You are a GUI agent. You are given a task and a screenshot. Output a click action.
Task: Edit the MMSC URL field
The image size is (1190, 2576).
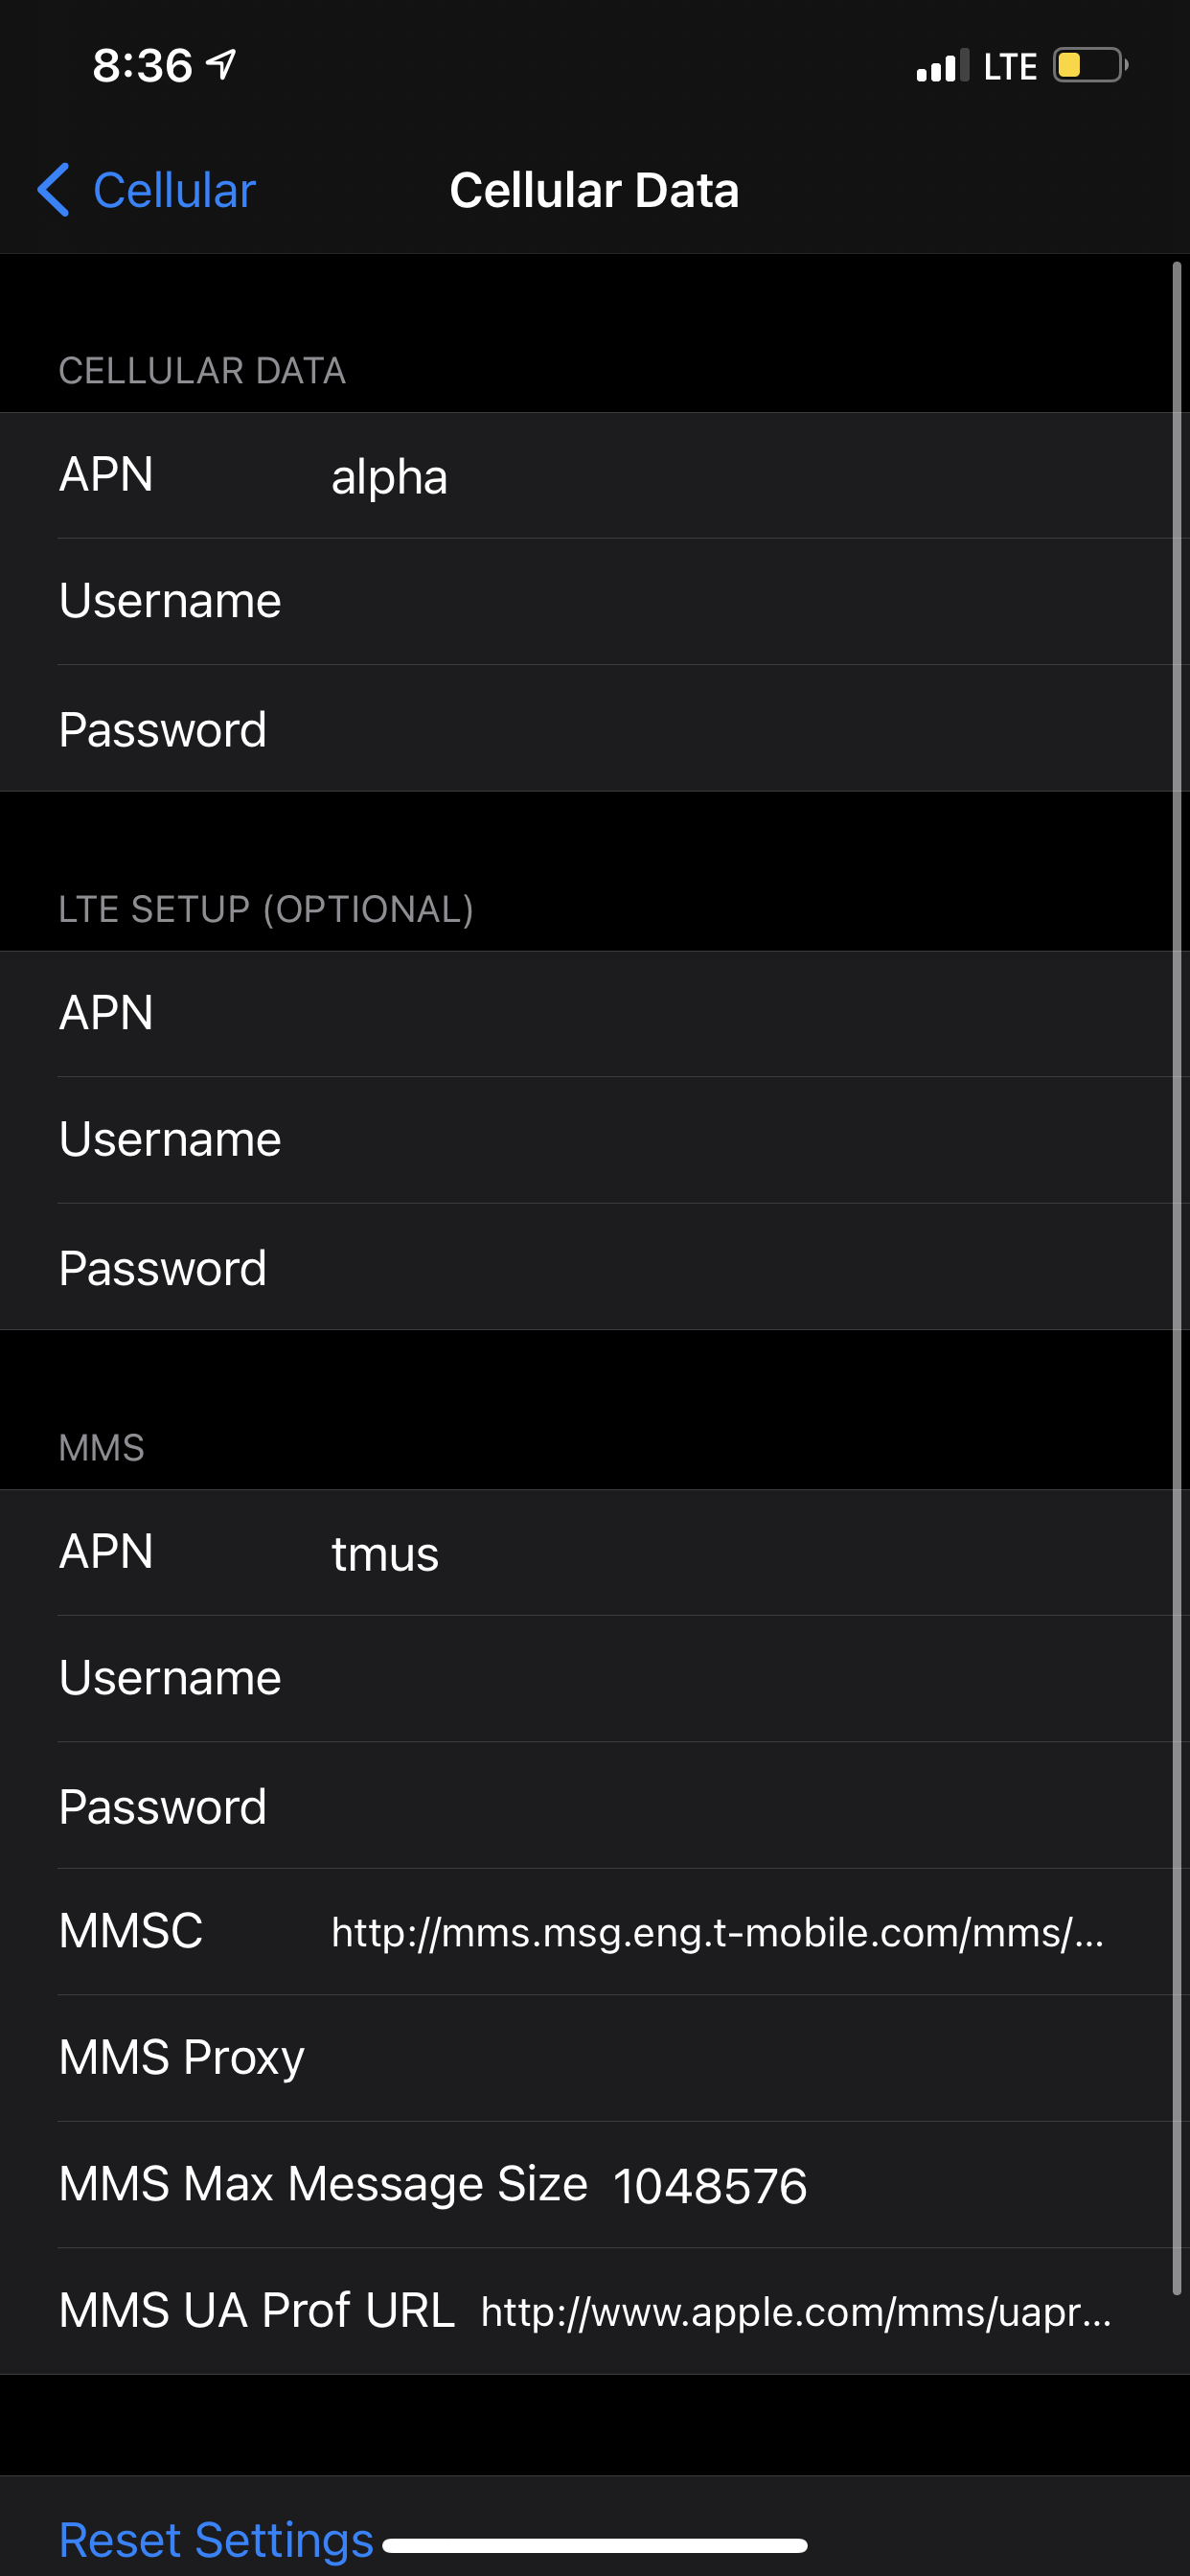(x=595, y=1932)
